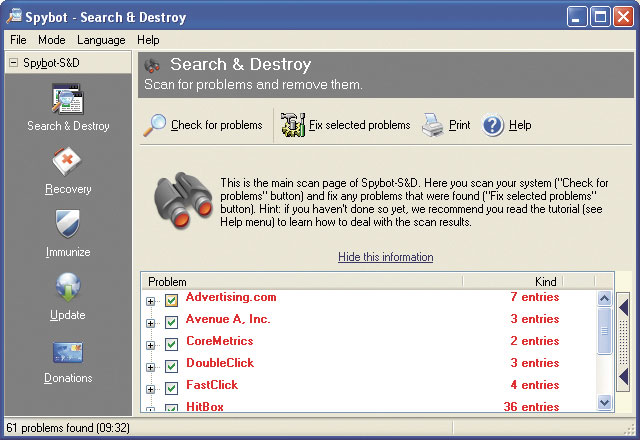The width and height of the screenshot is (640, 440).
Task: Collapse the Spybot-S&D sidebar section
Action: 13,63
